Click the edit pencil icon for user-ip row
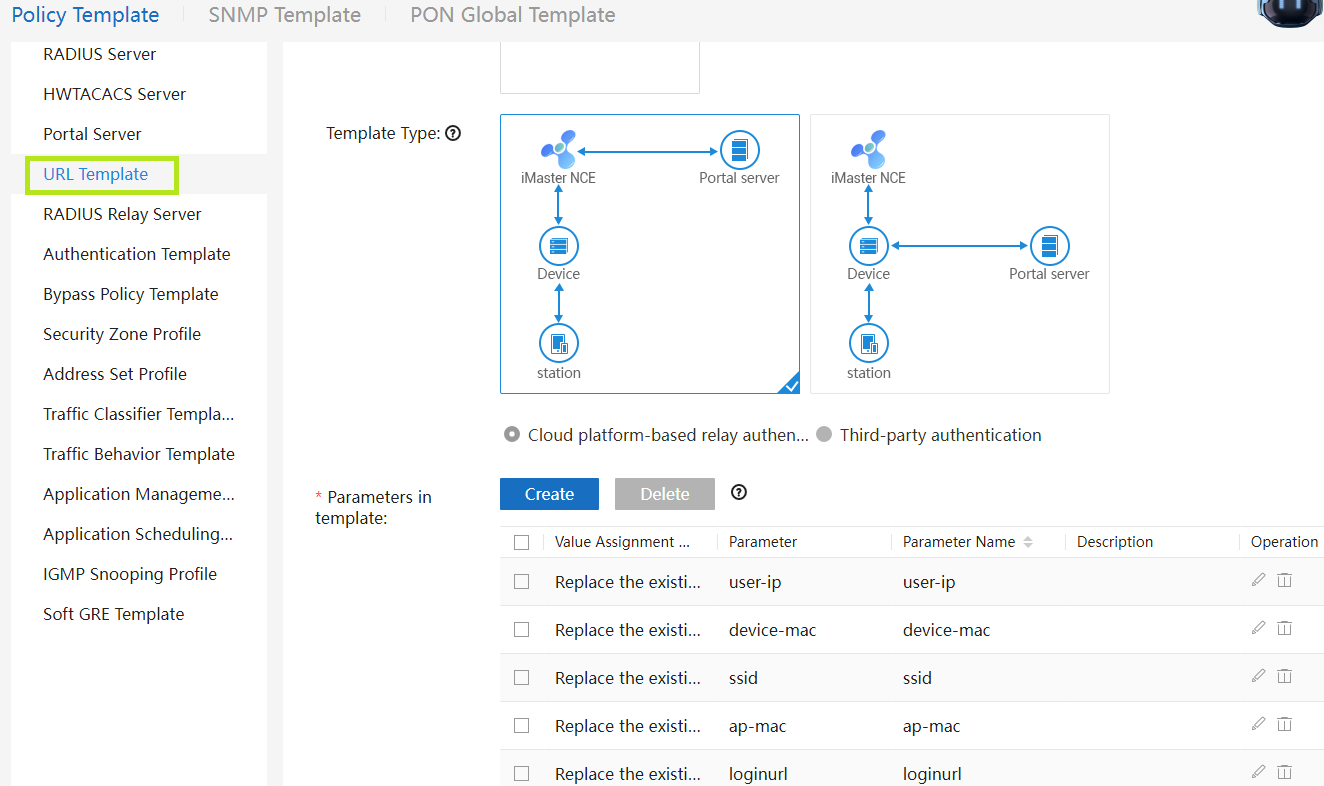This screenshot has height=786, width=1324. click(1258, 580)
